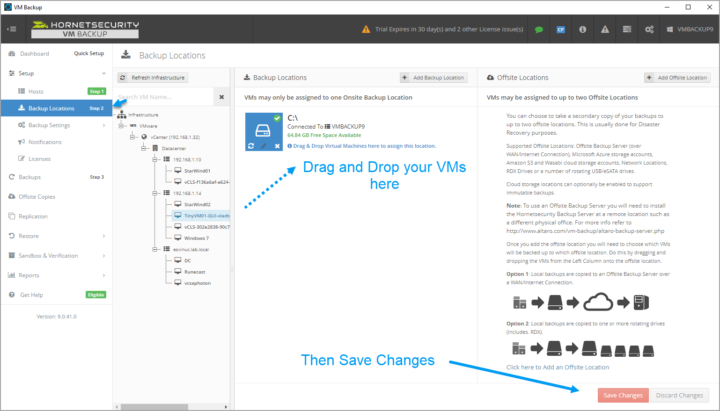
Task: Click the trial expiry warning icon
Action: [x=366, y=29]
